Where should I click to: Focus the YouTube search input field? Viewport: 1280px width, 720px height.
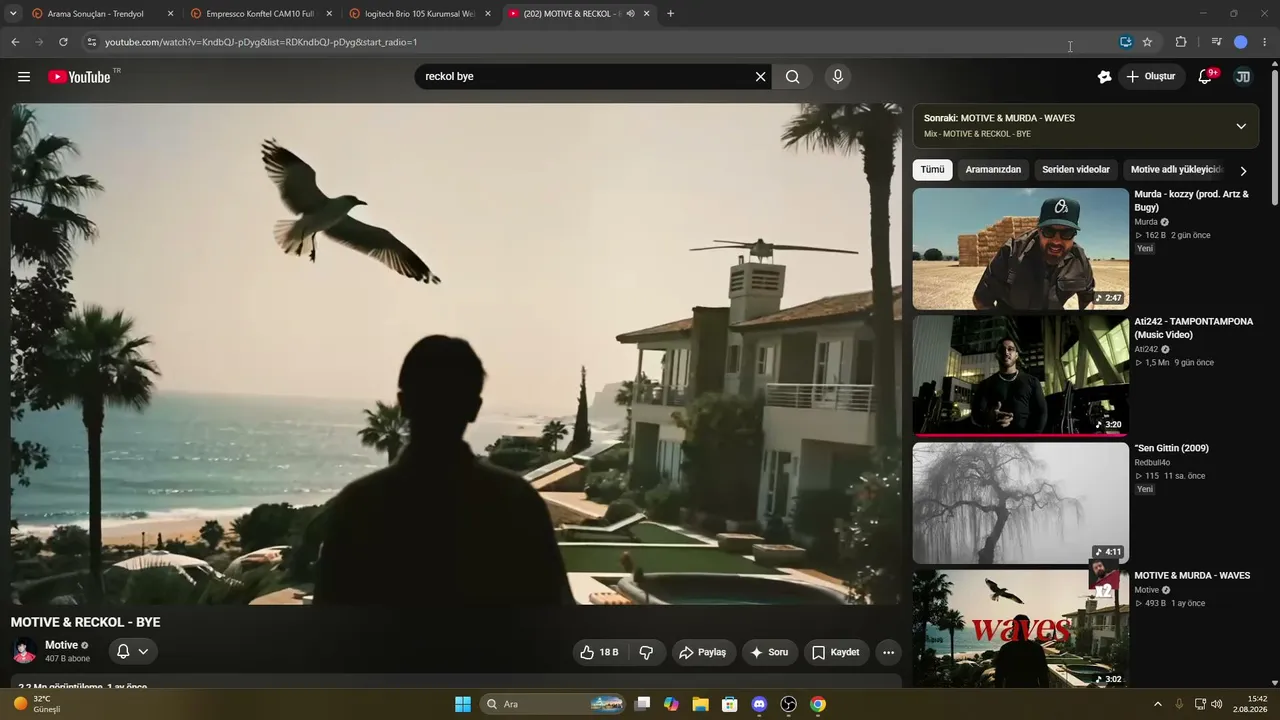coord(585,77)
